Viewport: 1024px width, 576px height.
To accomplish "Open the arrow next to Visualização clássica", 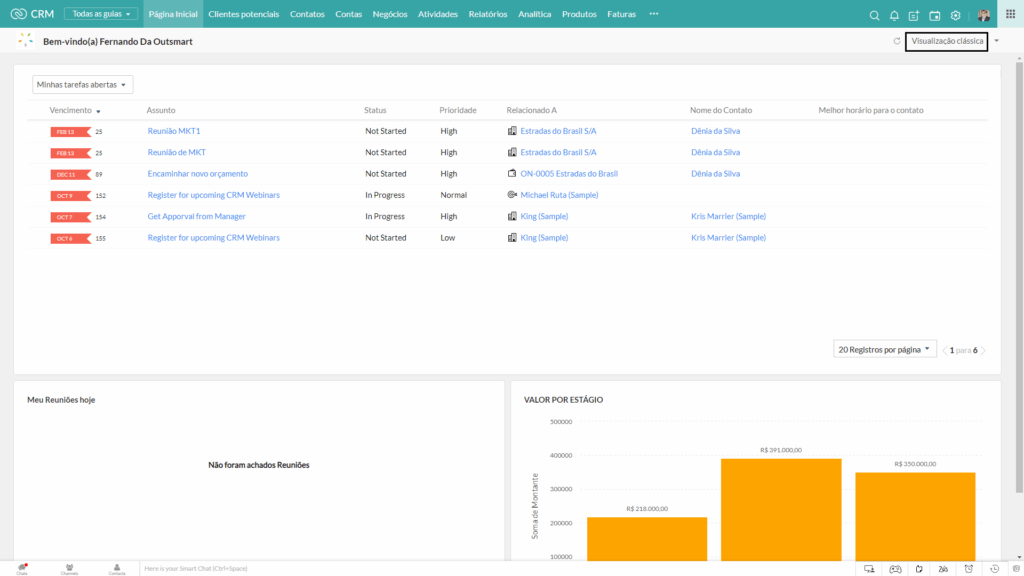I will pos(997,41).
